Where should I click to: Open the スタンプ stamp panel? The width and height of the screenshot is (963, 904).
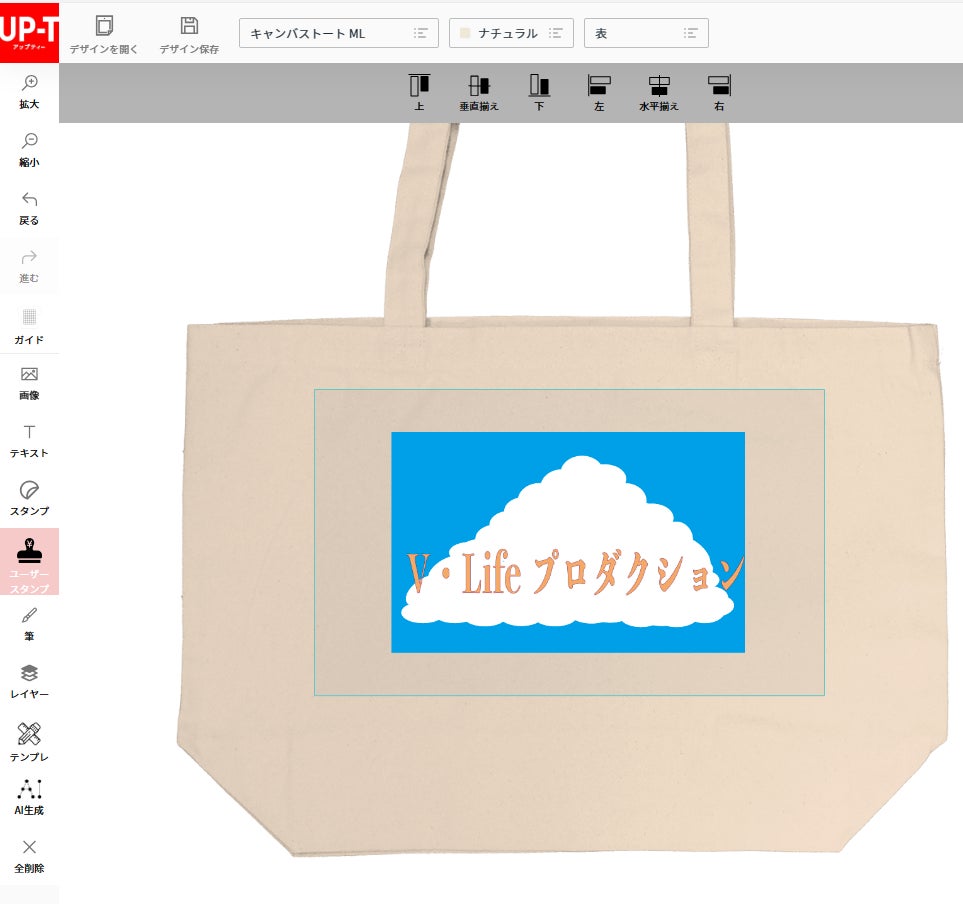pyautogui.click(x=29, y=497)
